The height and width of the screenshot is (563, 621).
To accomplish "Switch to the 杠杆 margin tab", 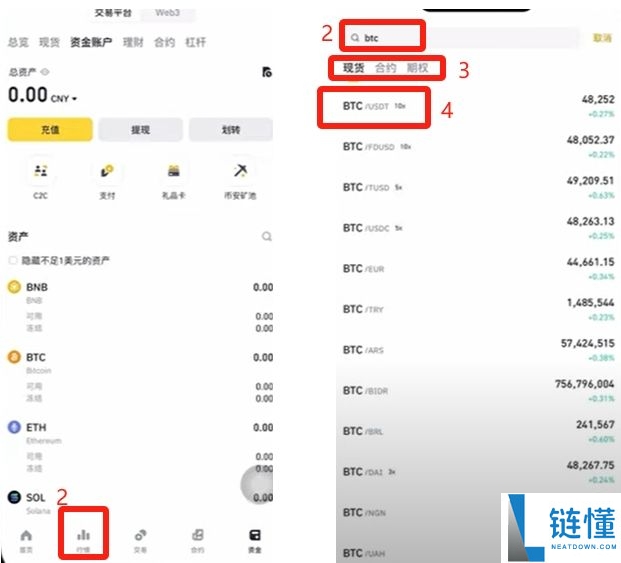I will pyautogui.click(x=196, y=42).
